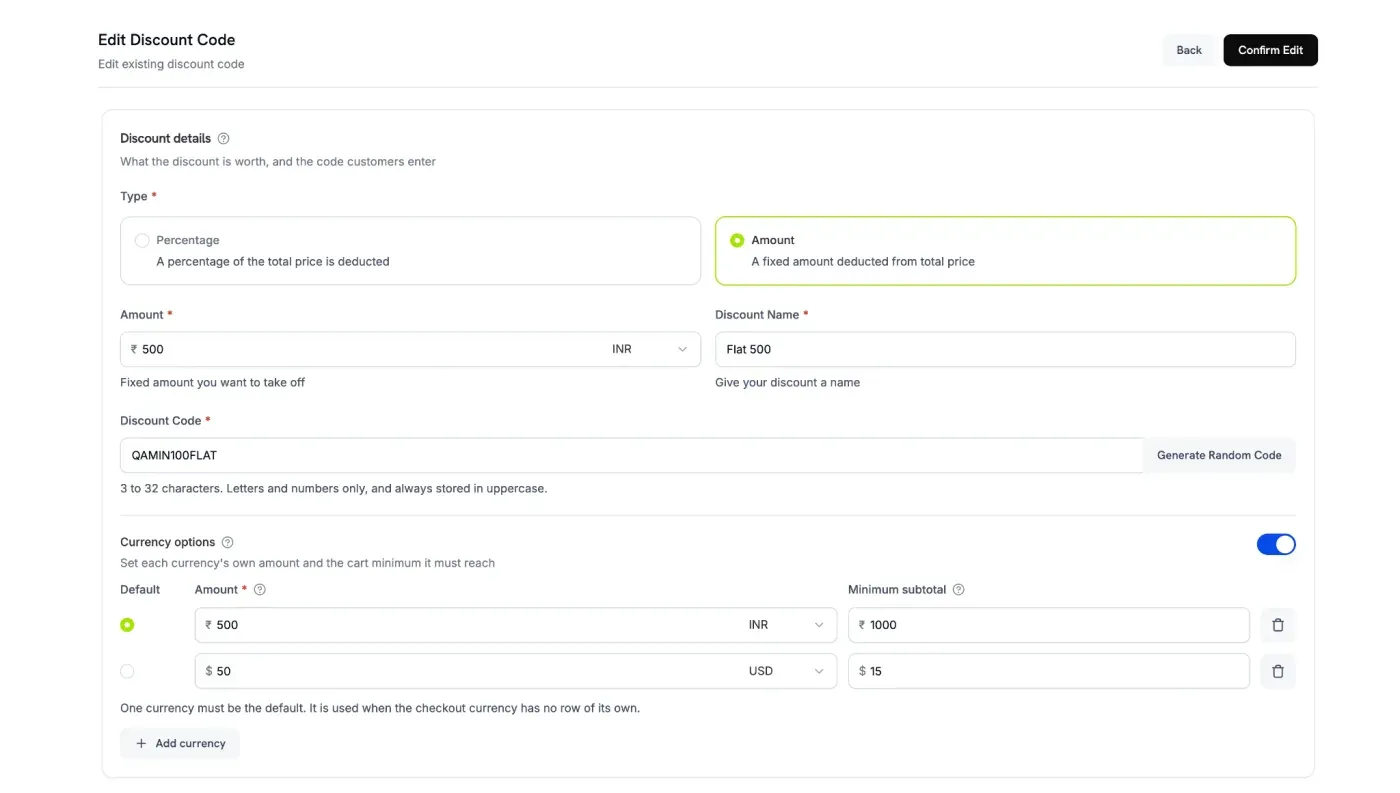
Task: Delete the INR currency row
Action: pyautogui.click(x=1277, y=625)
